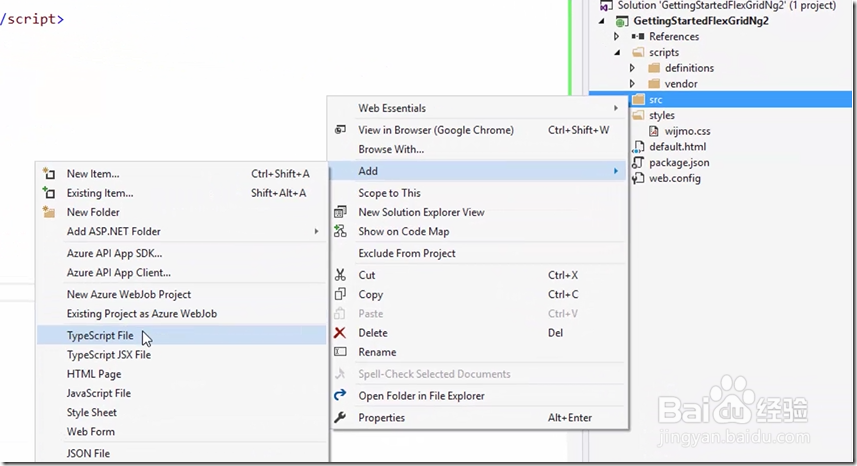Click the GettingStartedFlexGridNg2 project icon
Viewport: 857px width, 466px height.
pos(622,21)
